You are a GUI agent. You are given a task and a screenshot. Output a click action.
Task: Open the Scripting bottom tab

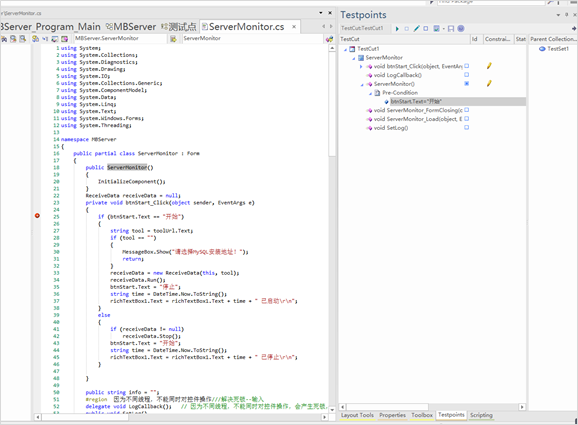point(481,415)
